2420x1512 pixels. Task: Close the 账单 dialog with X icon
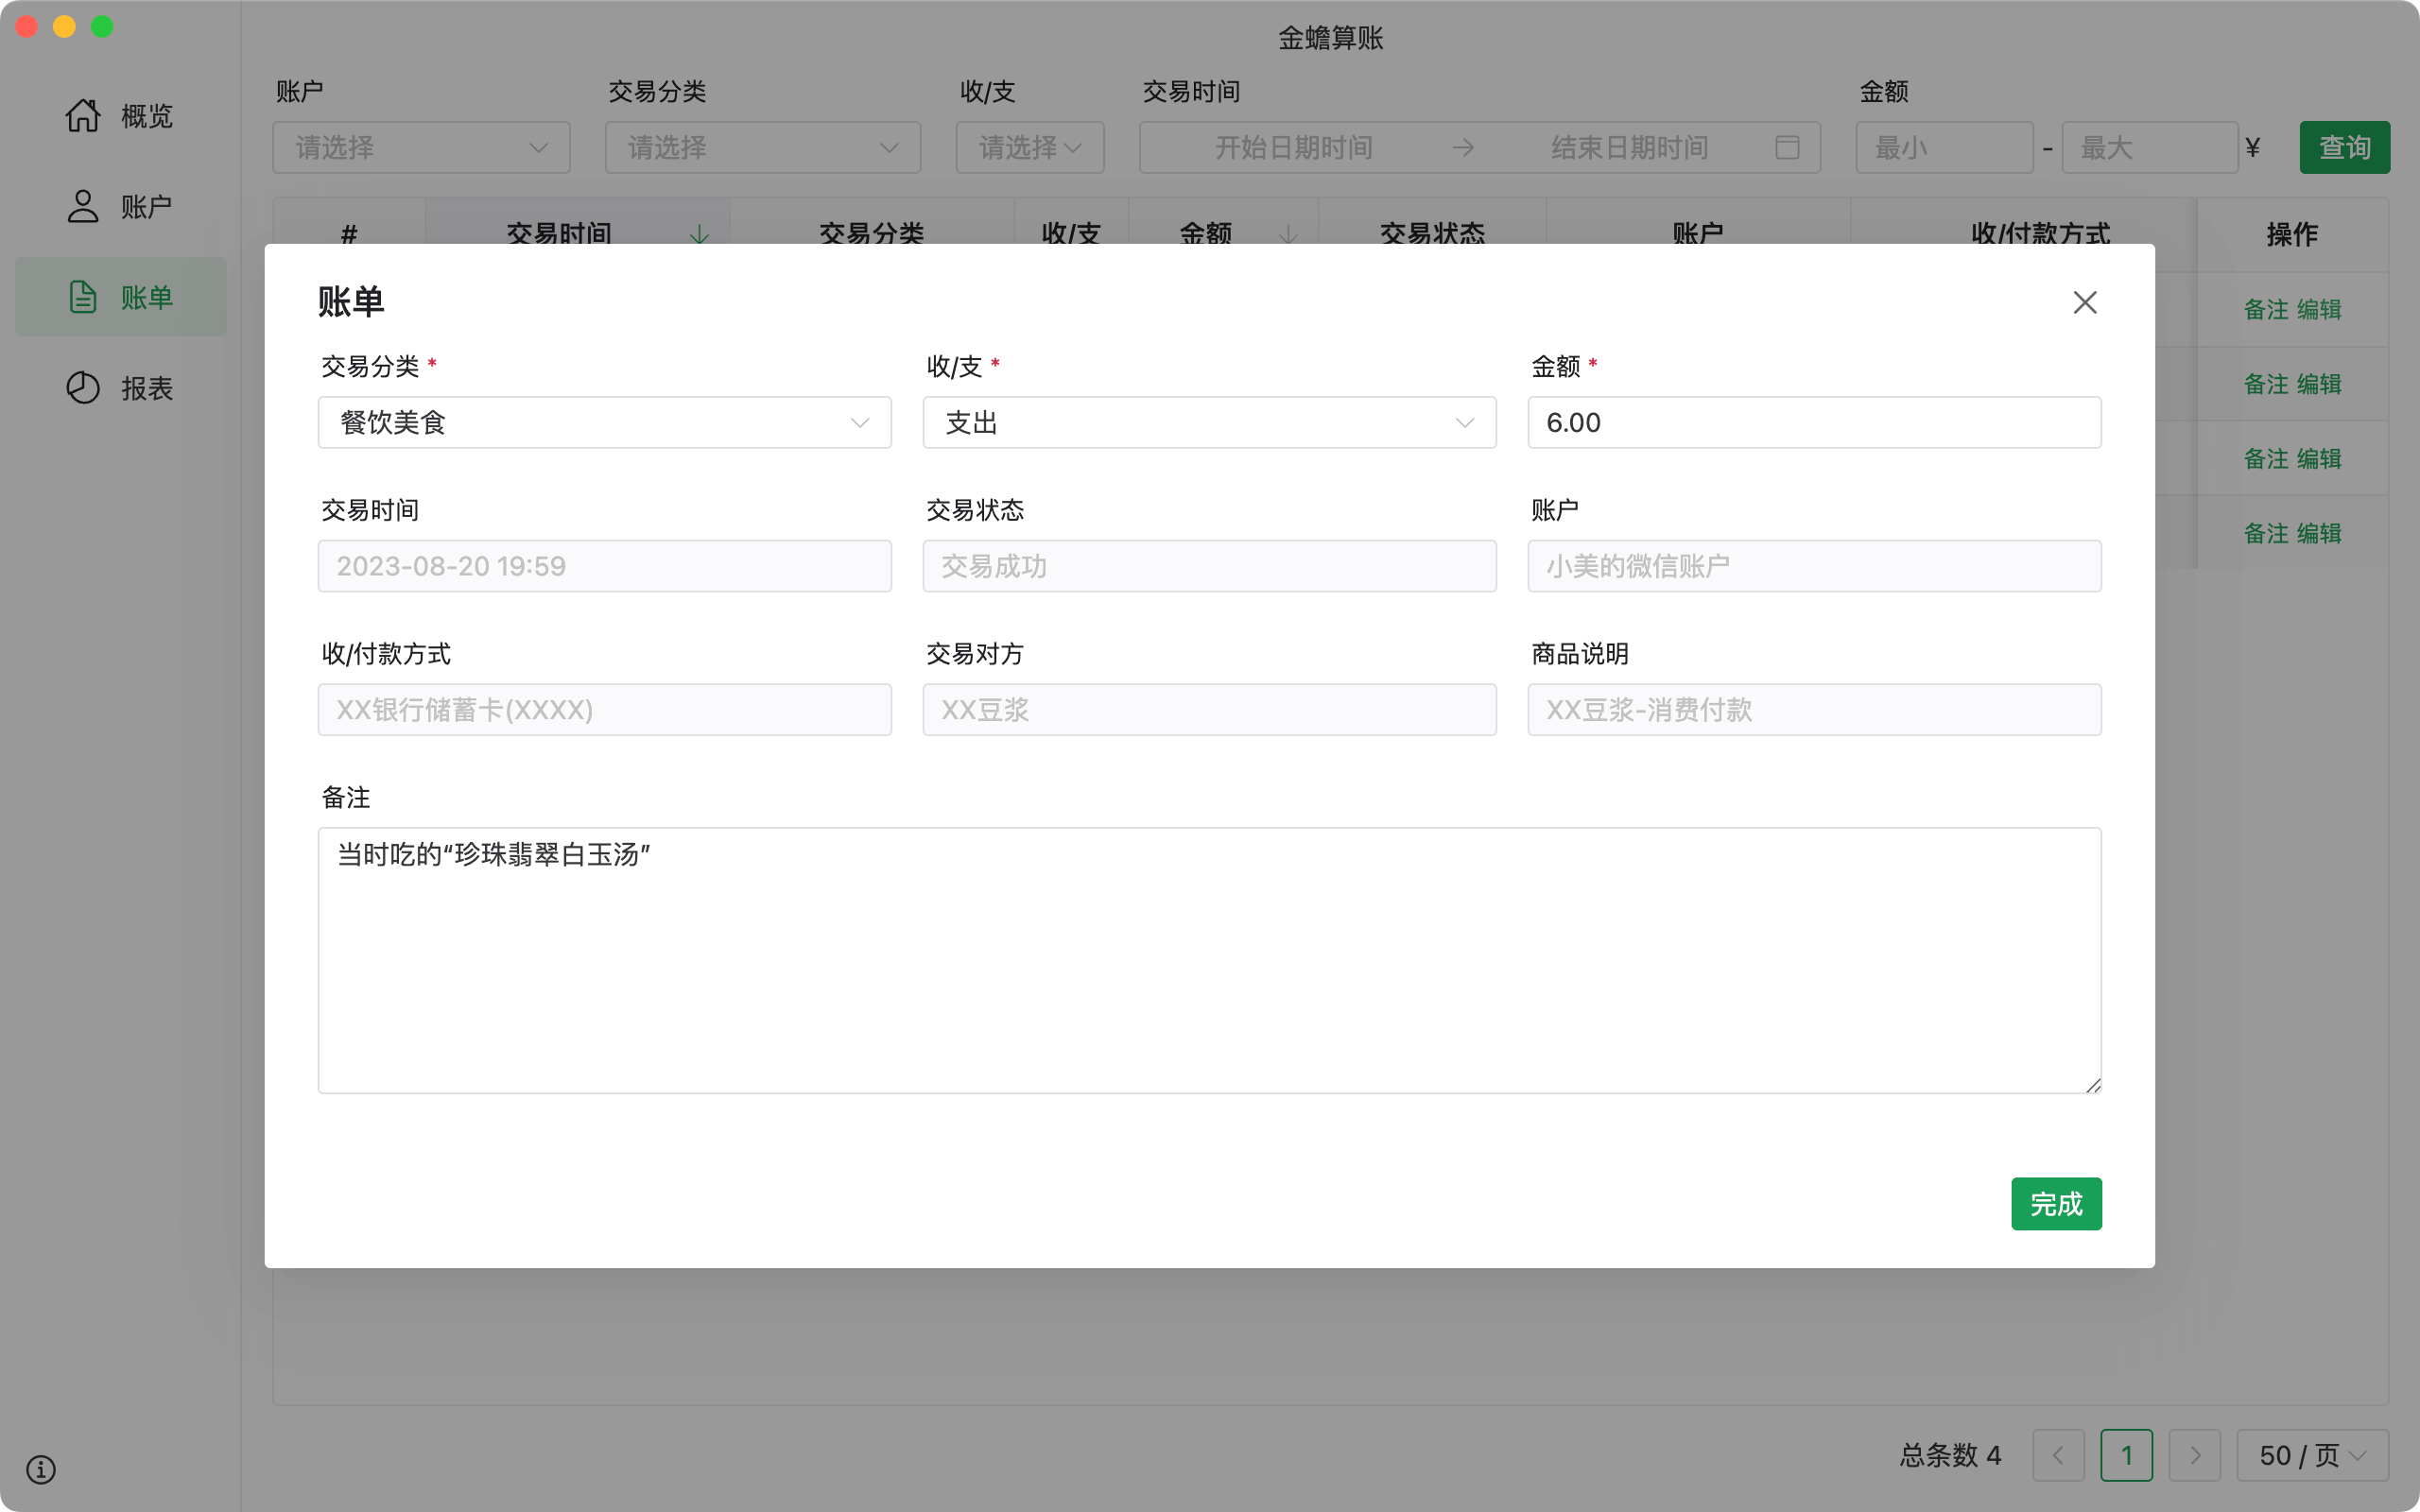pyautogui.click(x=2084, y=302)
